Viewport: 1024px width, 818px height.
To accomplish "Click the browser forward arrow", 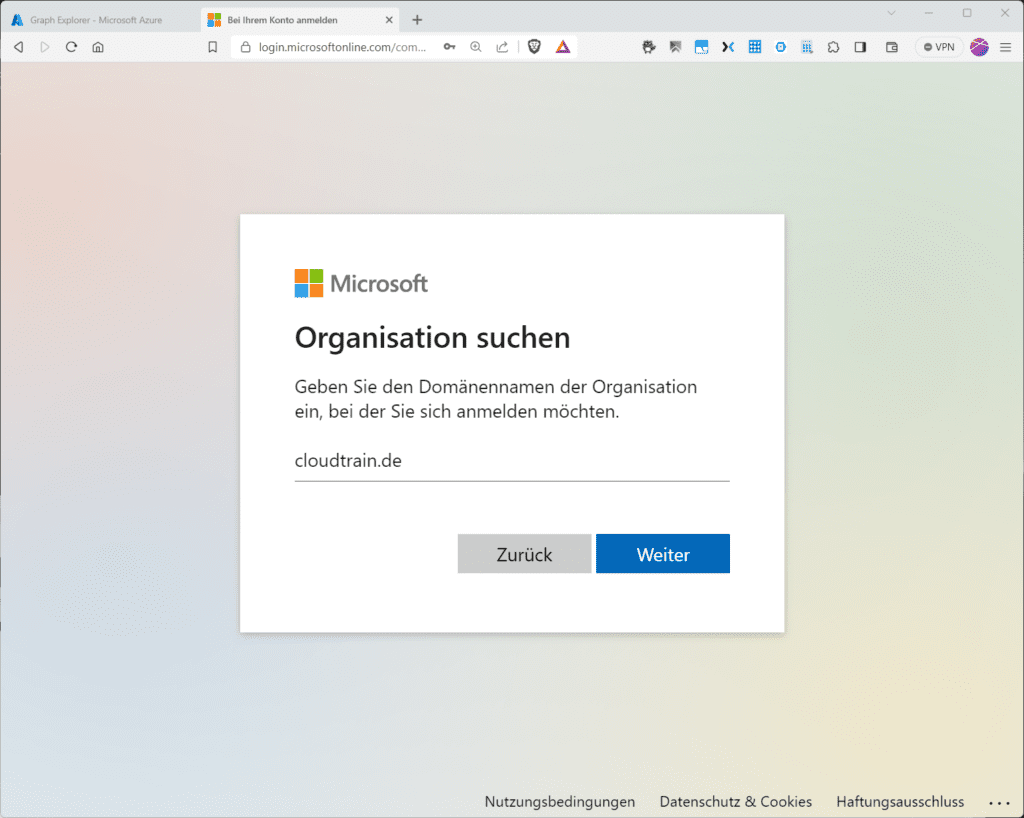I will coord(44,47).
